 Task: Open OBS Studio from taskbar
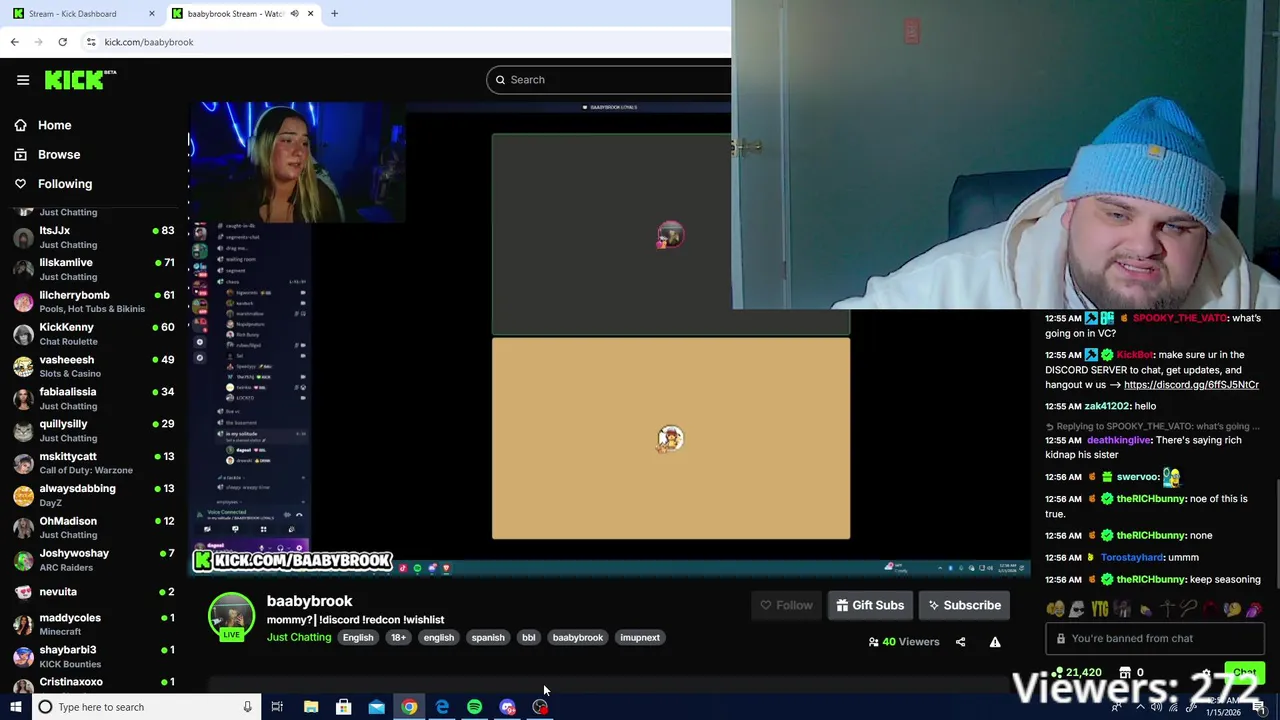[x=540, y=707]
